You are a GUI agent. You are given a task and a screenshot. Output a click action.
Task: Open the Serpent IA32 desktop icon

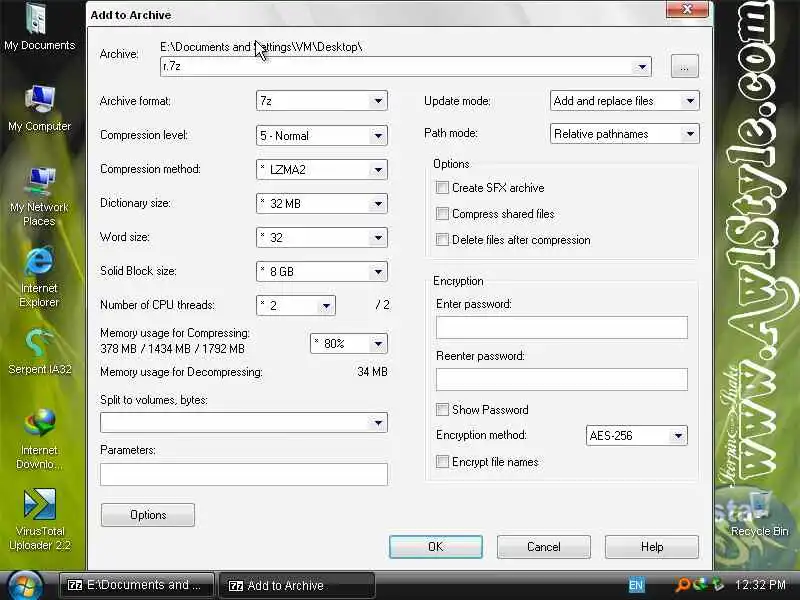[x=39, y=352]
